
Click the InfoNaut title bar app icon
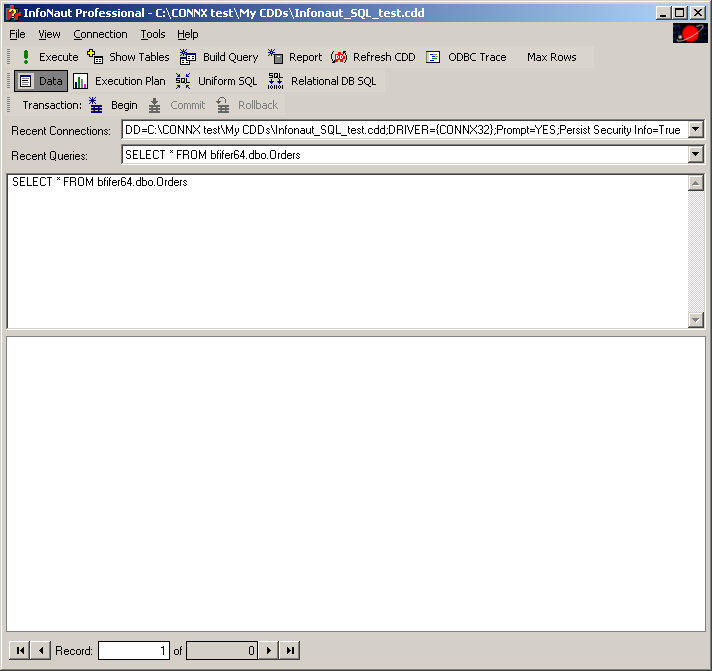click(x=14, y=13)
